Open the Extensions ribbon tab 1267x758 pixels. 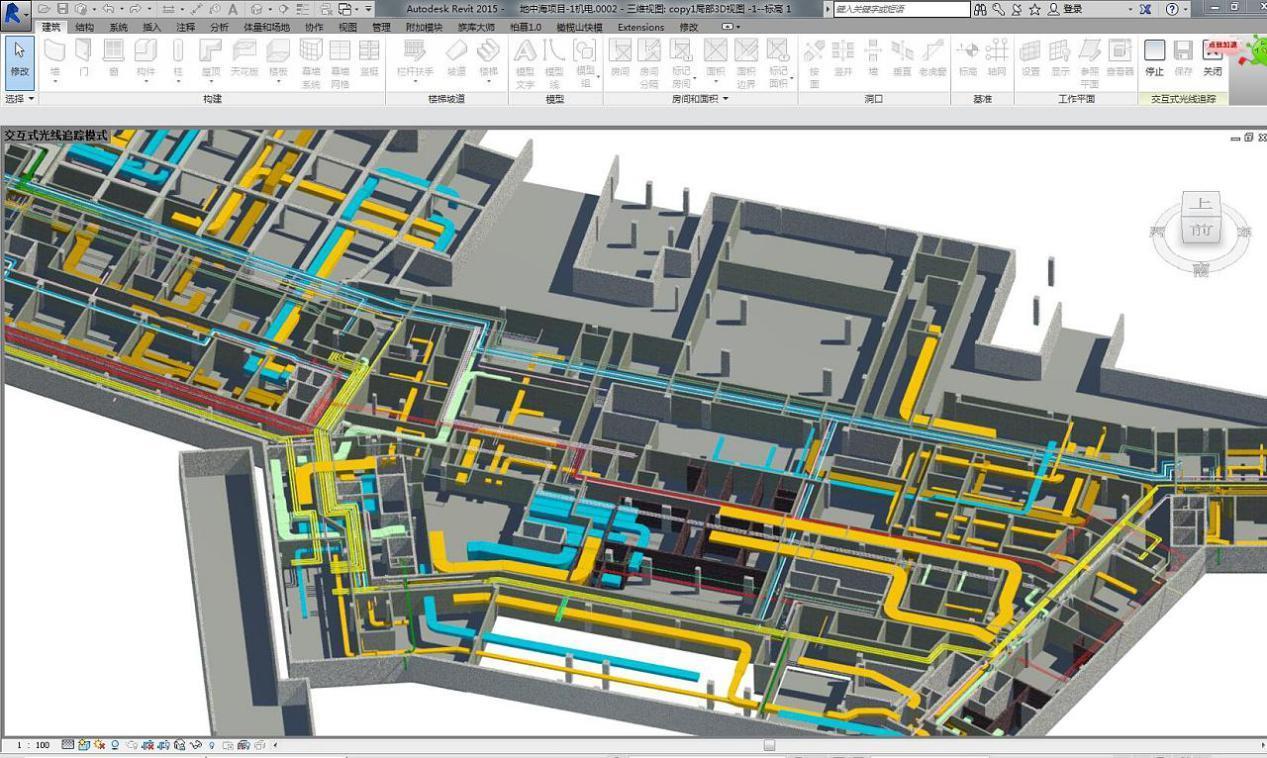pos(640,27)
